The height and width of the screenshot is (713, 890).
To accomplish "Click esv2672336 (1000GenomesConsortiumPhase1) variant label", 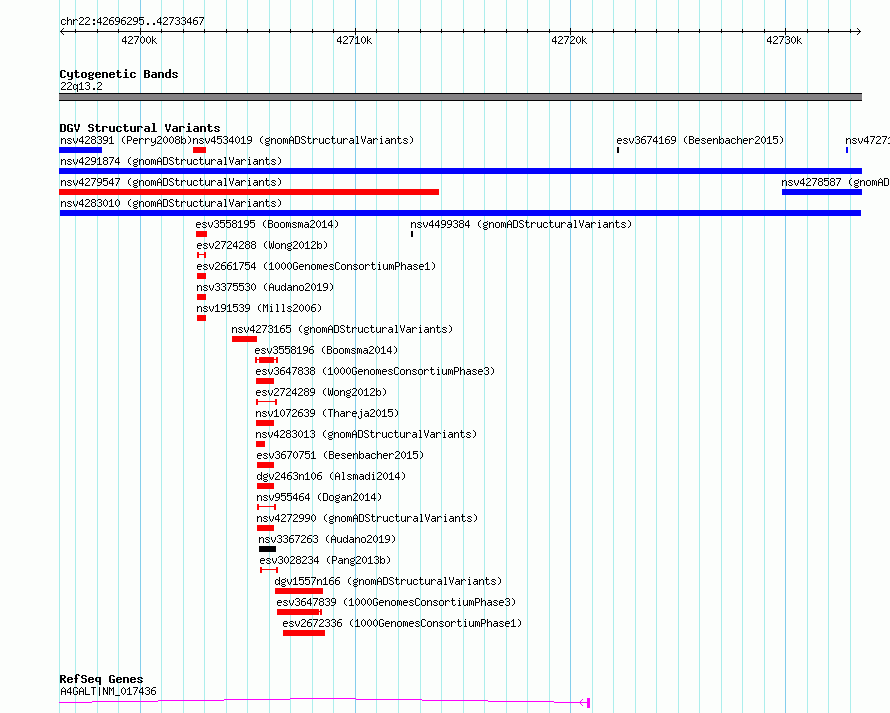I will [x=402, y=623].
